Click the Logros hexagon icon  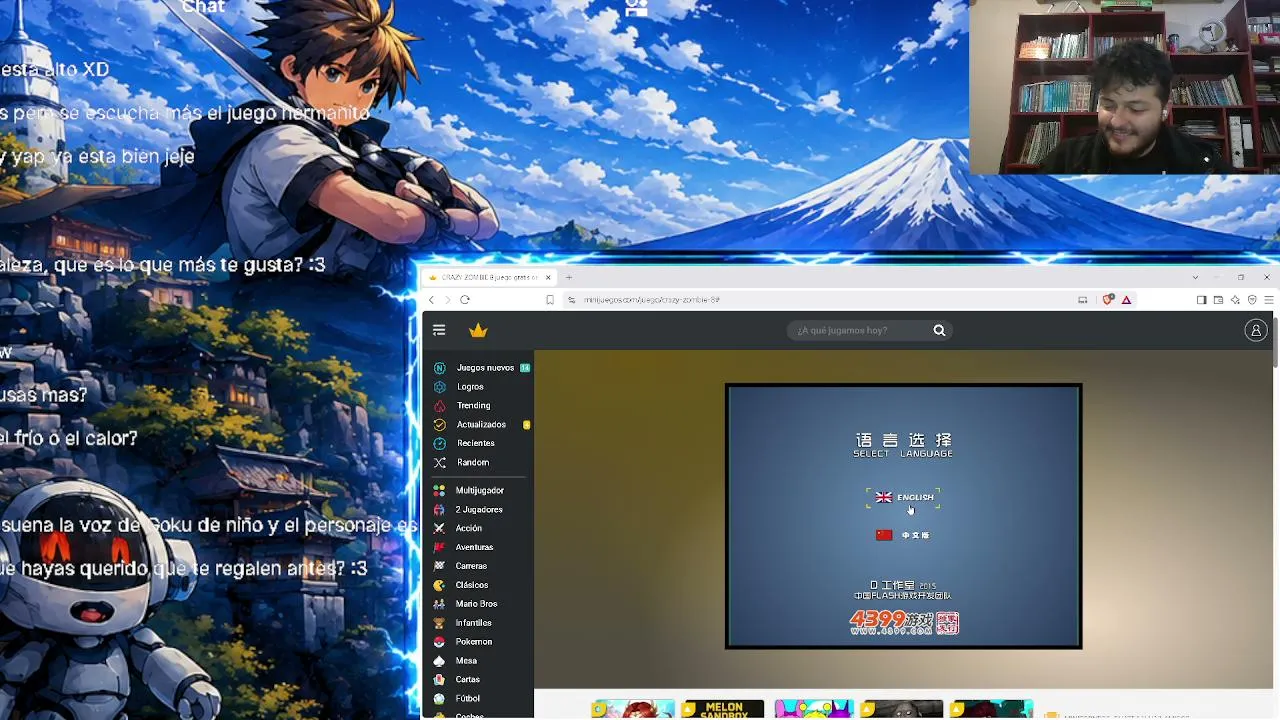[439, 387]
